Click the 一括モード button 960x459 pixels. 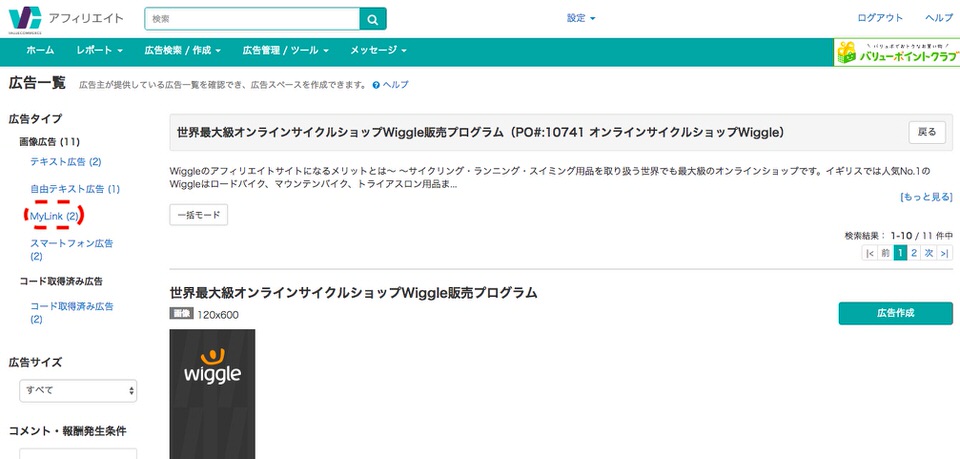point(198,215)
